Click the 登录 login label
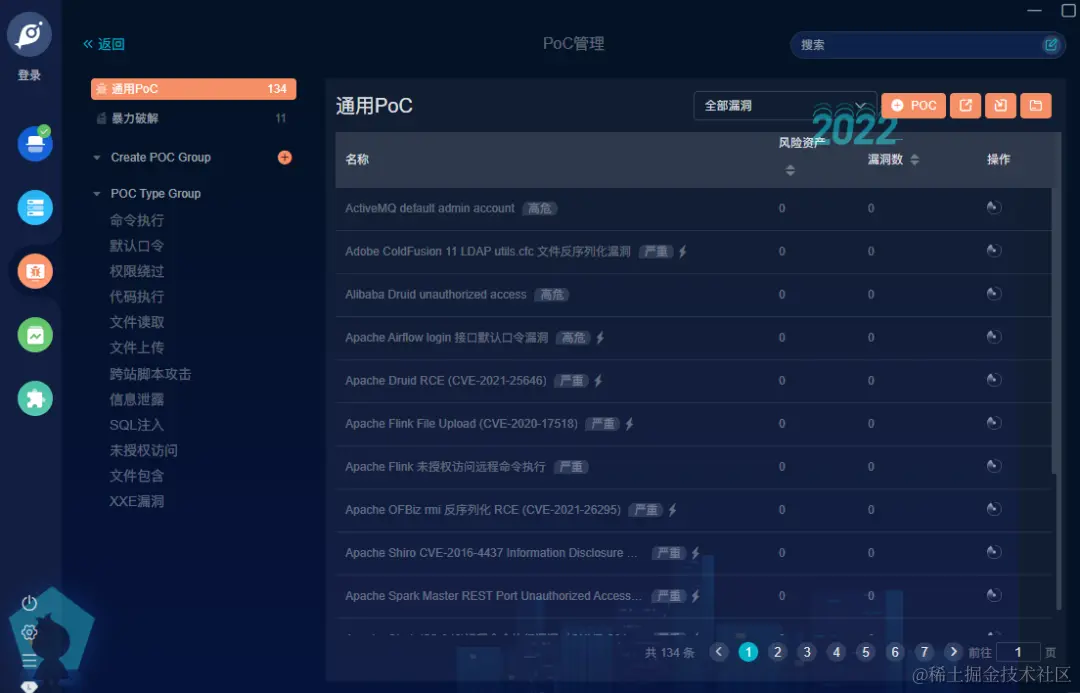 pyautogui.click(x=29, y=75)
